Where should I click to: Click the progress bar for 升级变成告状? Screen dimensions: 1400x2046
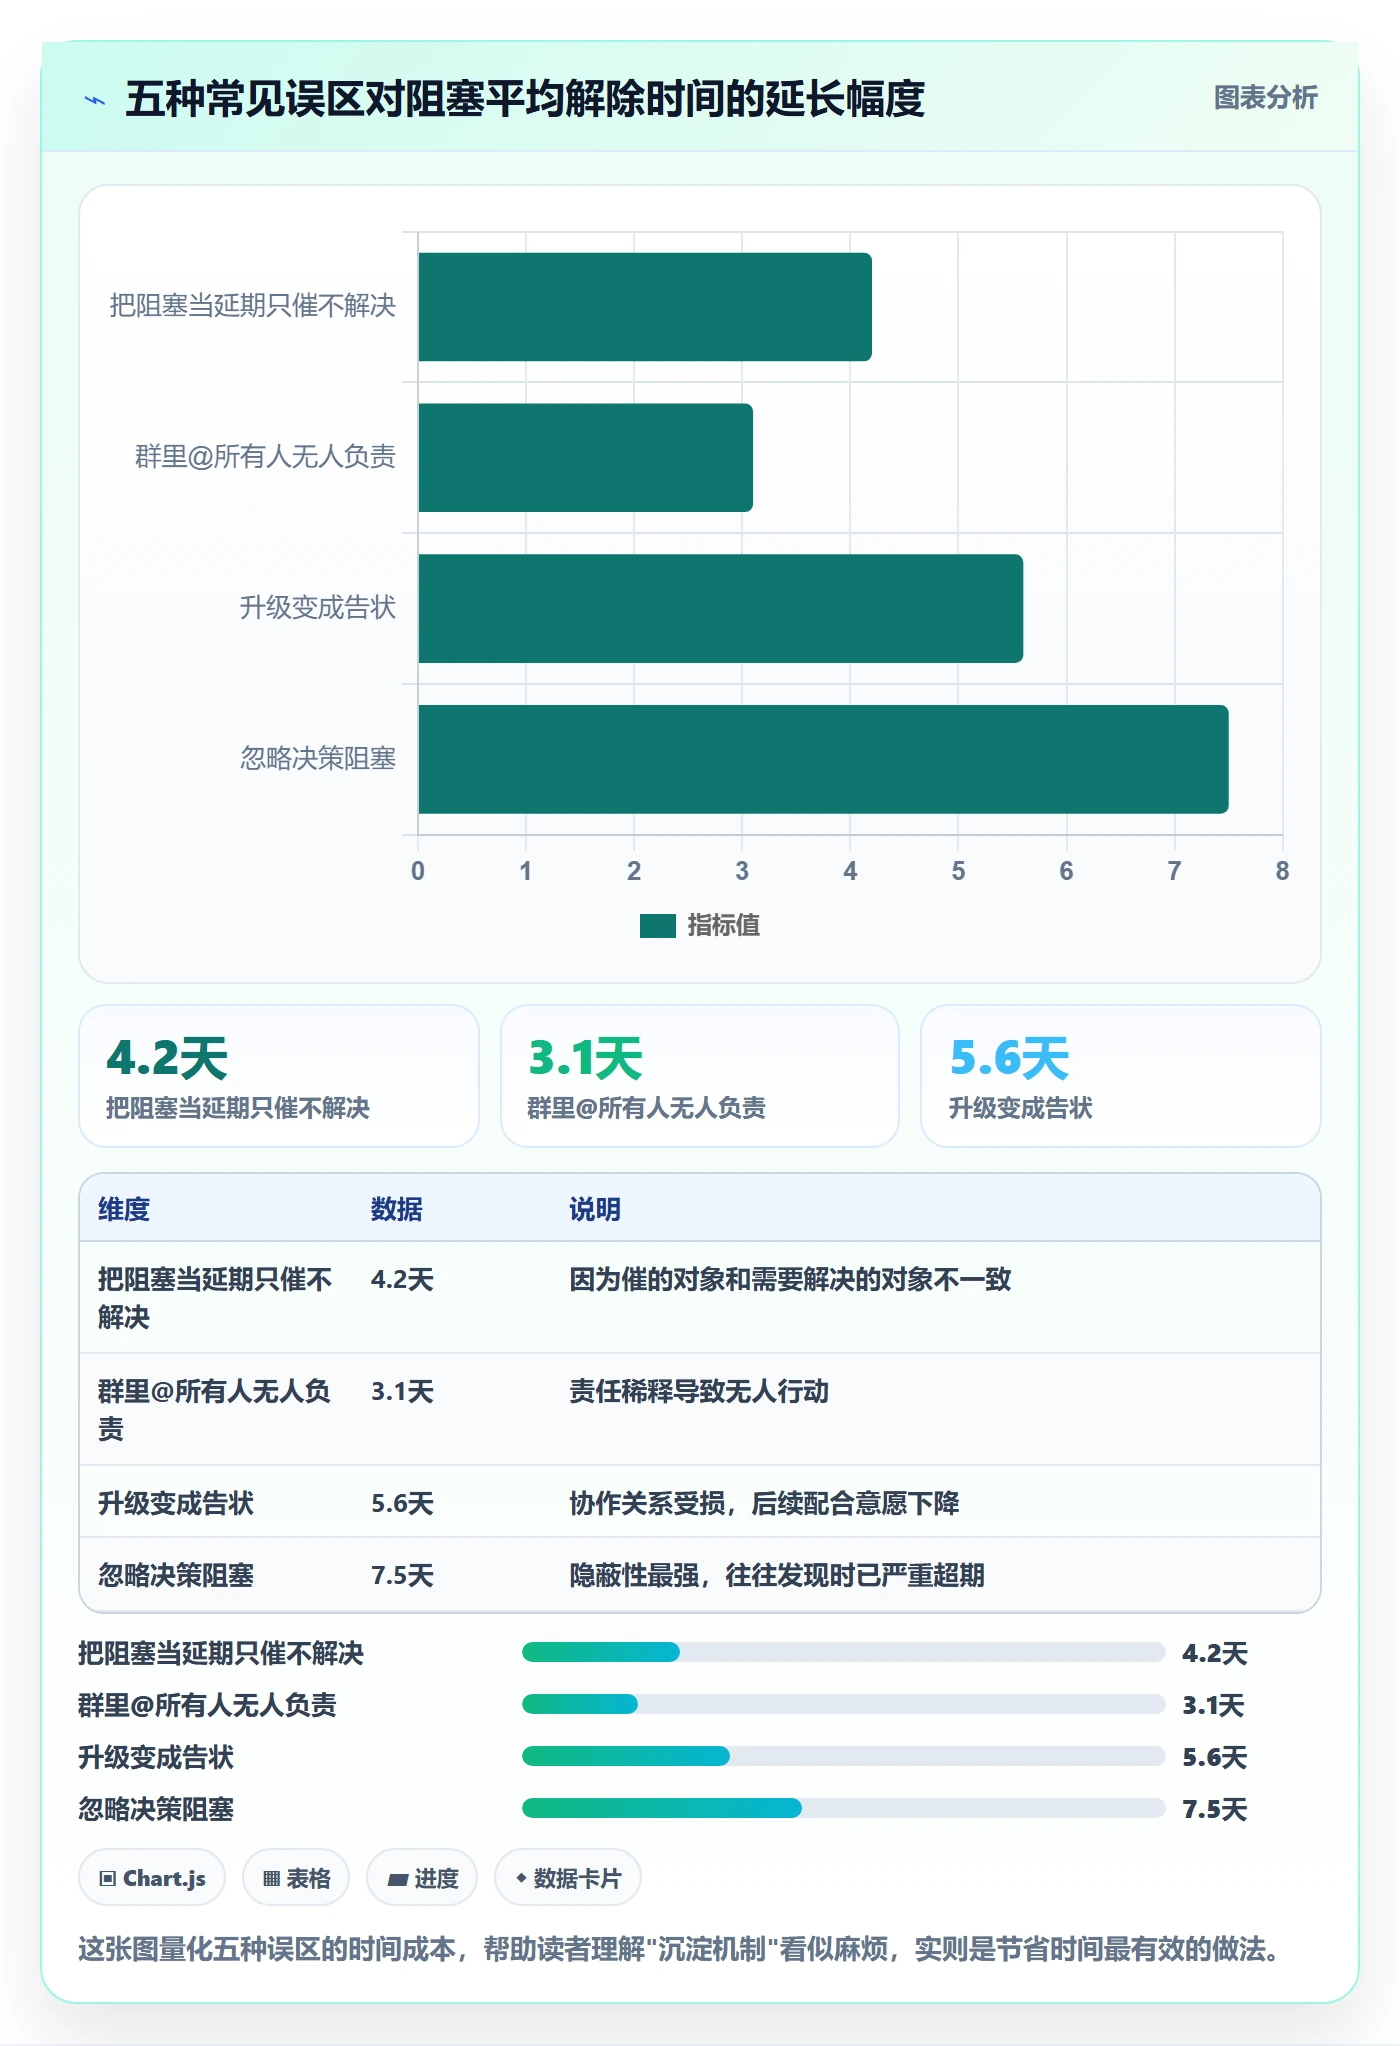844,1756
